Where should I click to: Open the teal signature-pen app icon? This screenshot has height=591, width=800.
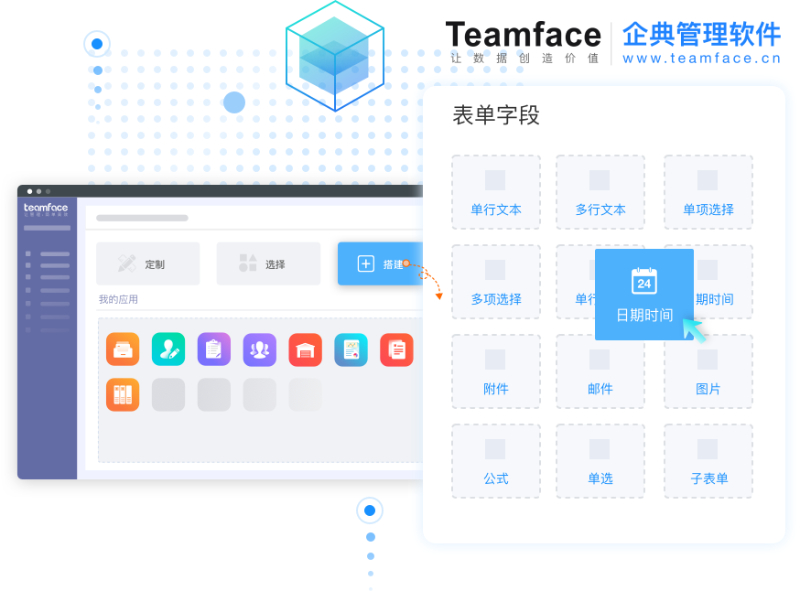[x=167, y=350]
